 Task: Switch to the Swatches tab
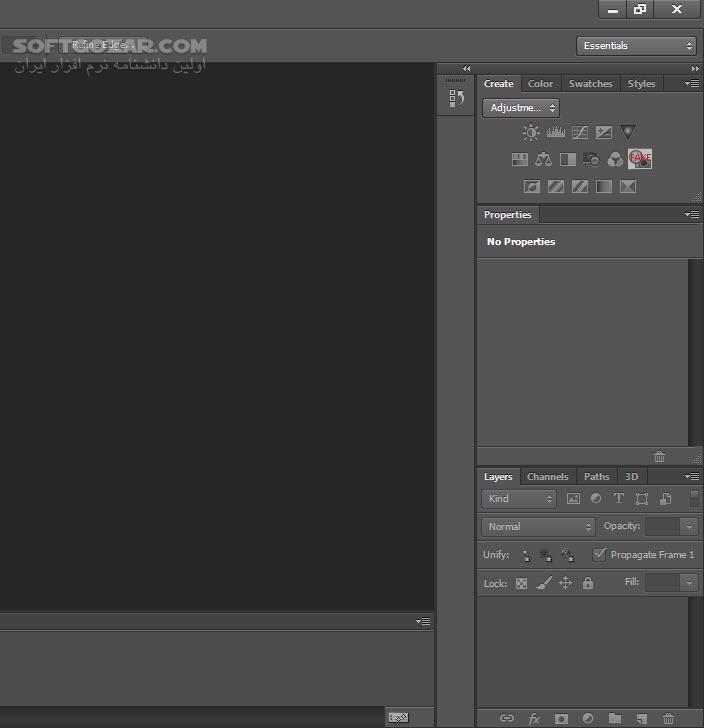pos(591,84)
